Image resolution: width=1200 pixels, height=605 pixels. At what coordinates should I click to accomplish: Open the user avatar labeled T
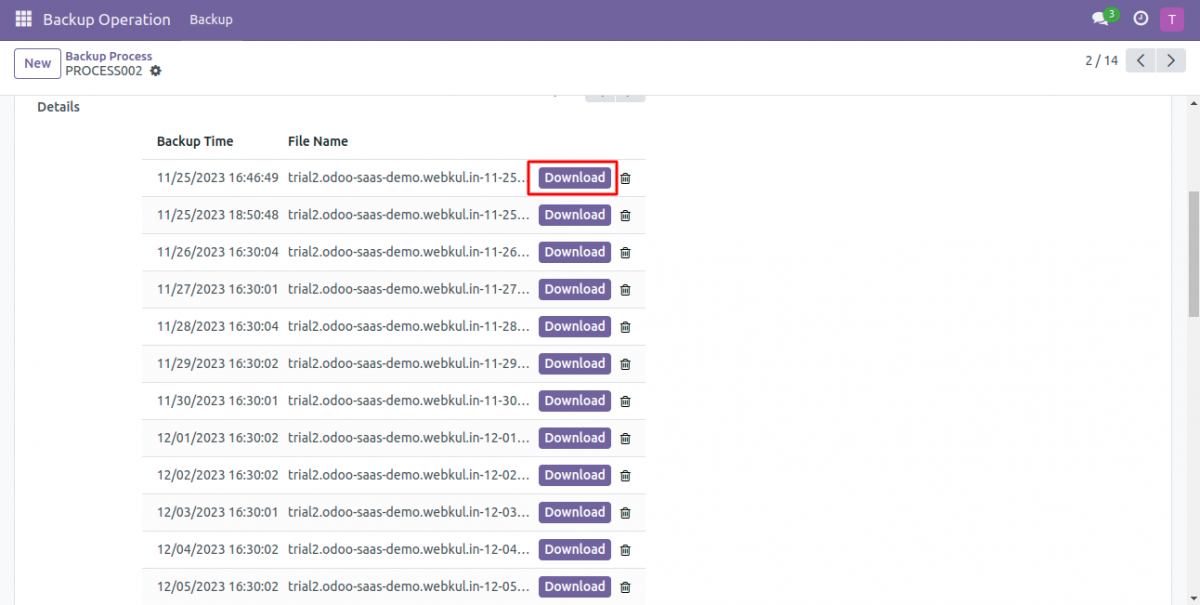1171,18
